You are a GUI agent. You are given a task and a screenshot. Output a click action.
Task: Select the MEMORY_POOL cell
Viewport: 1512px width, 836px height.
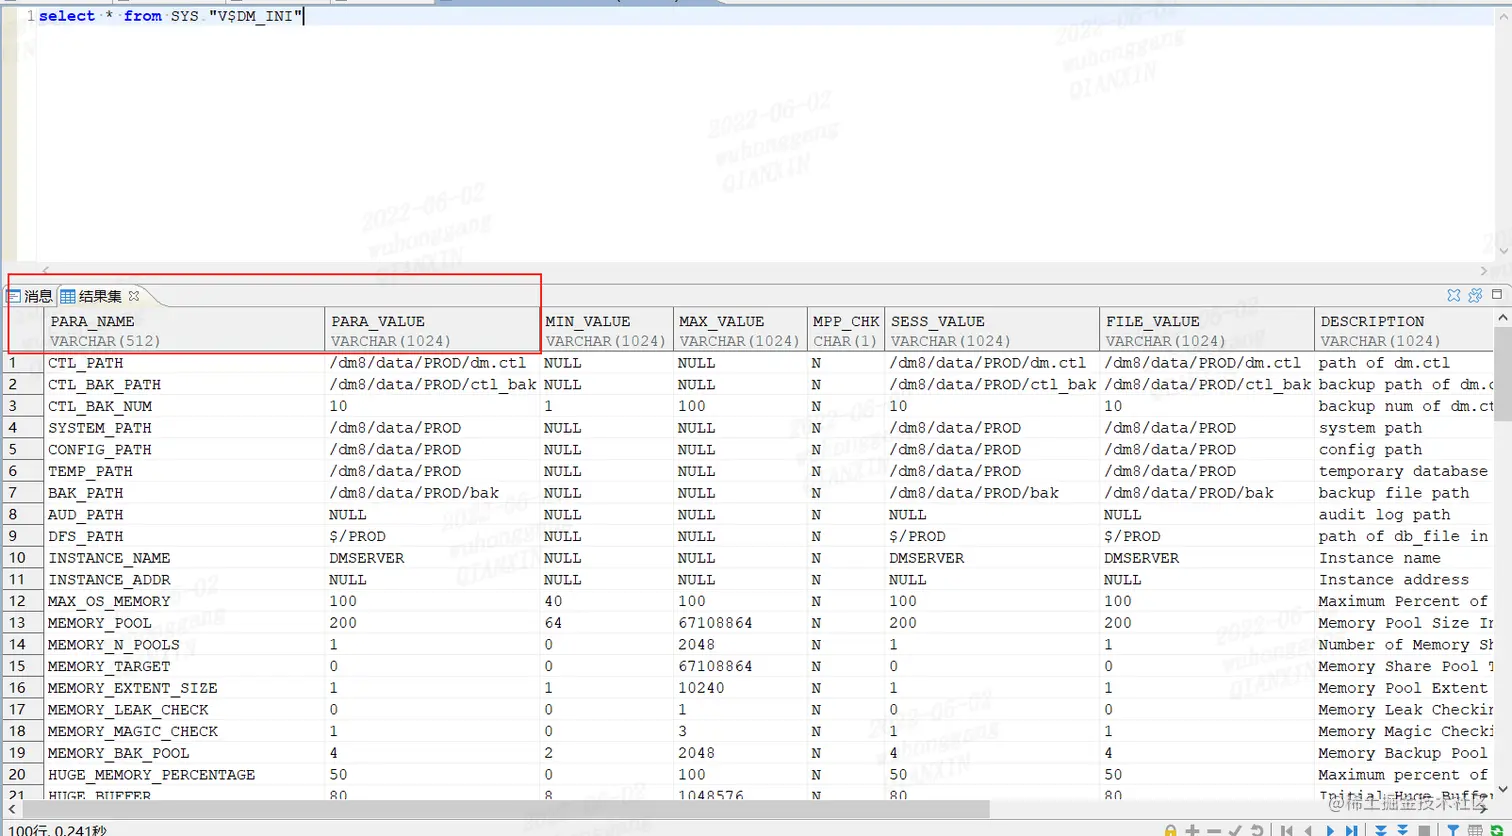(x=185, y=623)
